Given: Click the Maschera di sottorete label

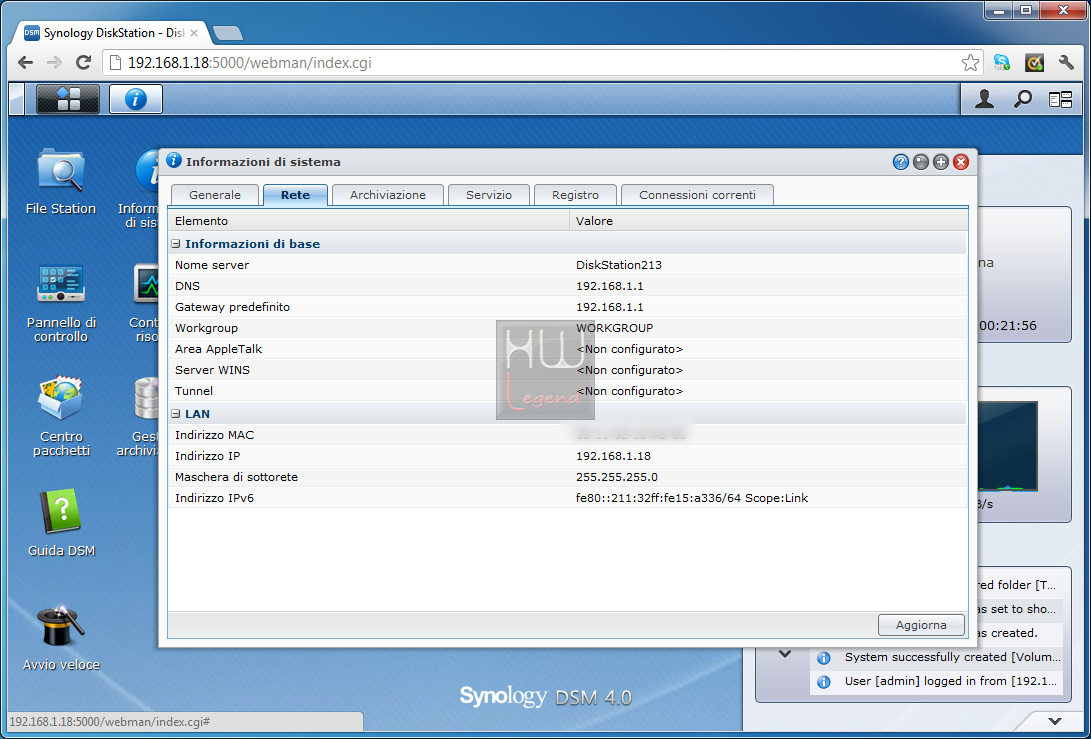Looking at the screenshot, I should coord(237,477).
